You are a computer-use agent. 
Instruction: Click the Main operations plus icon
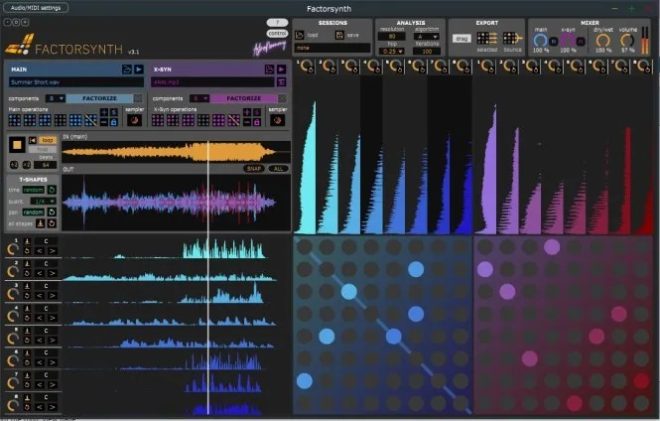coord(104,112)
